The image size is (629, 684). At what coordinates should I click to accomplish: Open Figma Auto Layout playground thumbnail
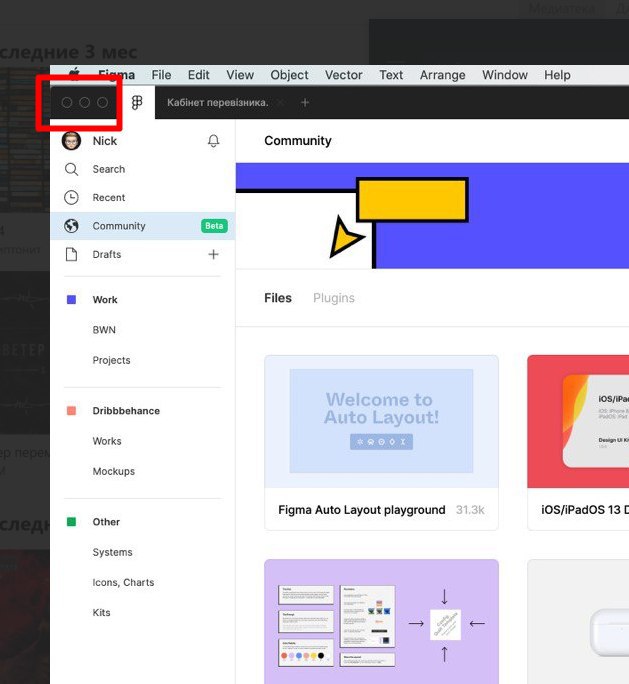[381, 421]
